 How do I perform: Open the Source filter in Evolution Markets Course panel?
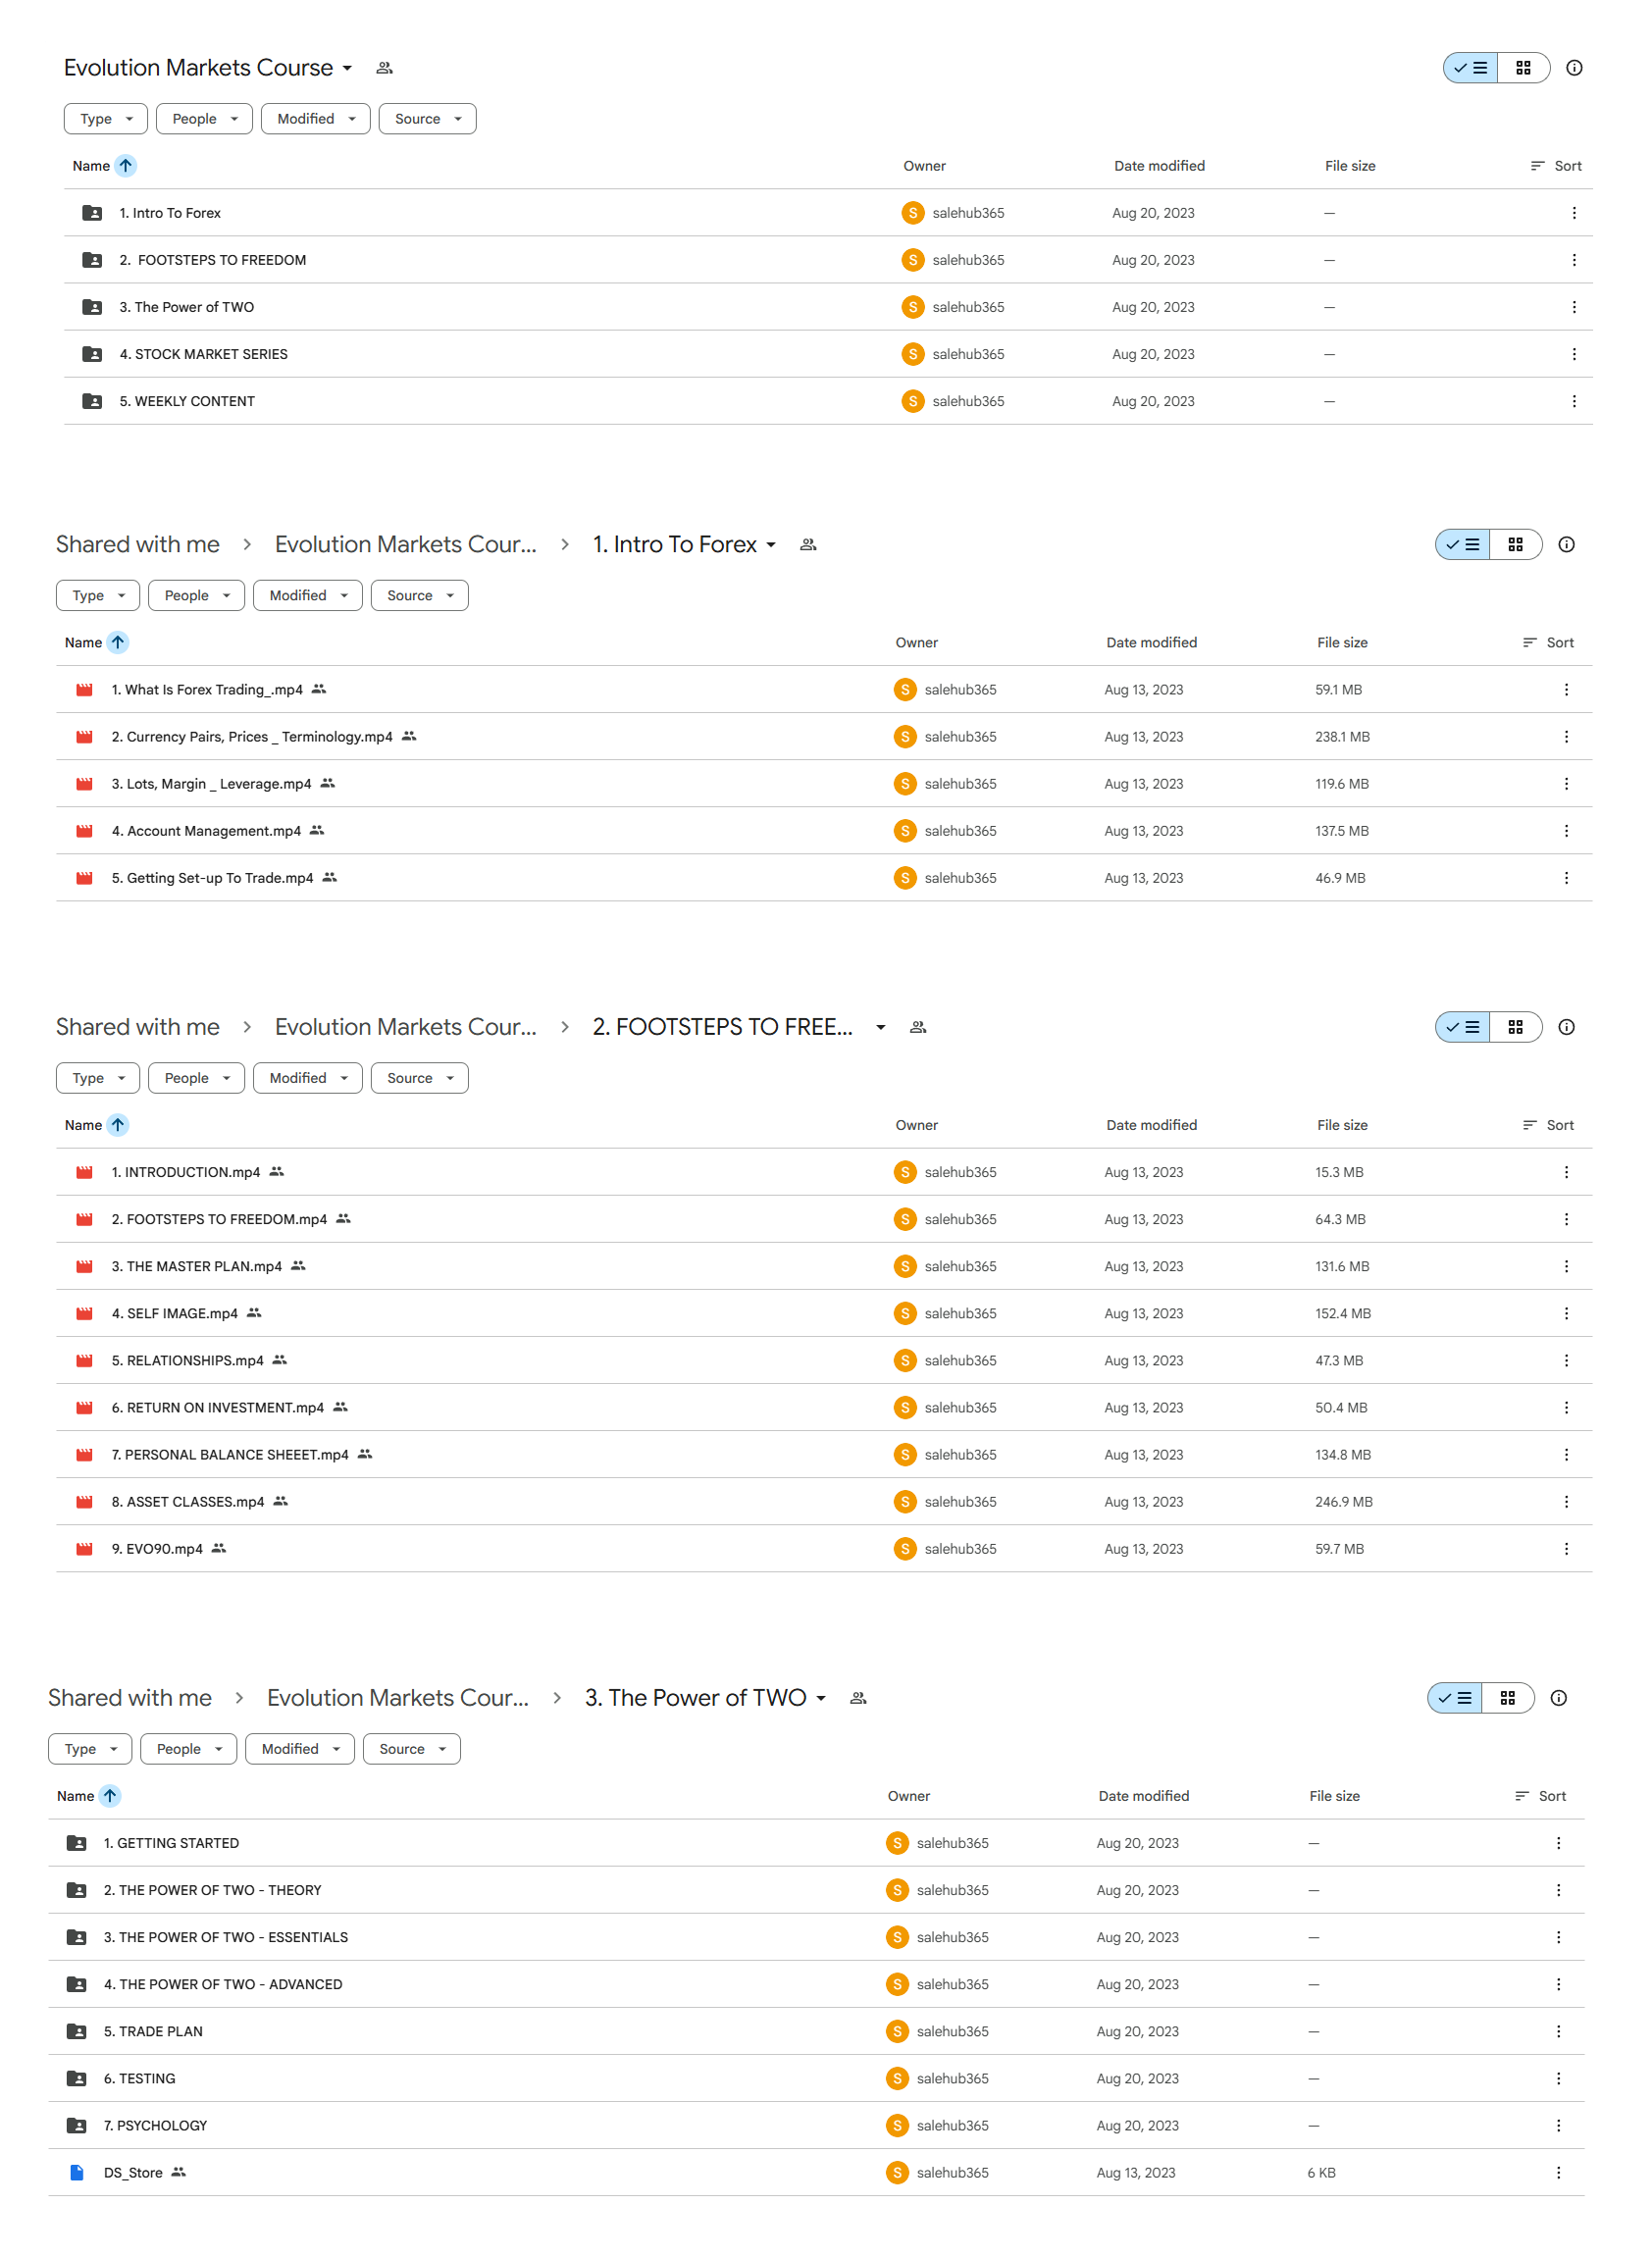(x=427, y=119)
